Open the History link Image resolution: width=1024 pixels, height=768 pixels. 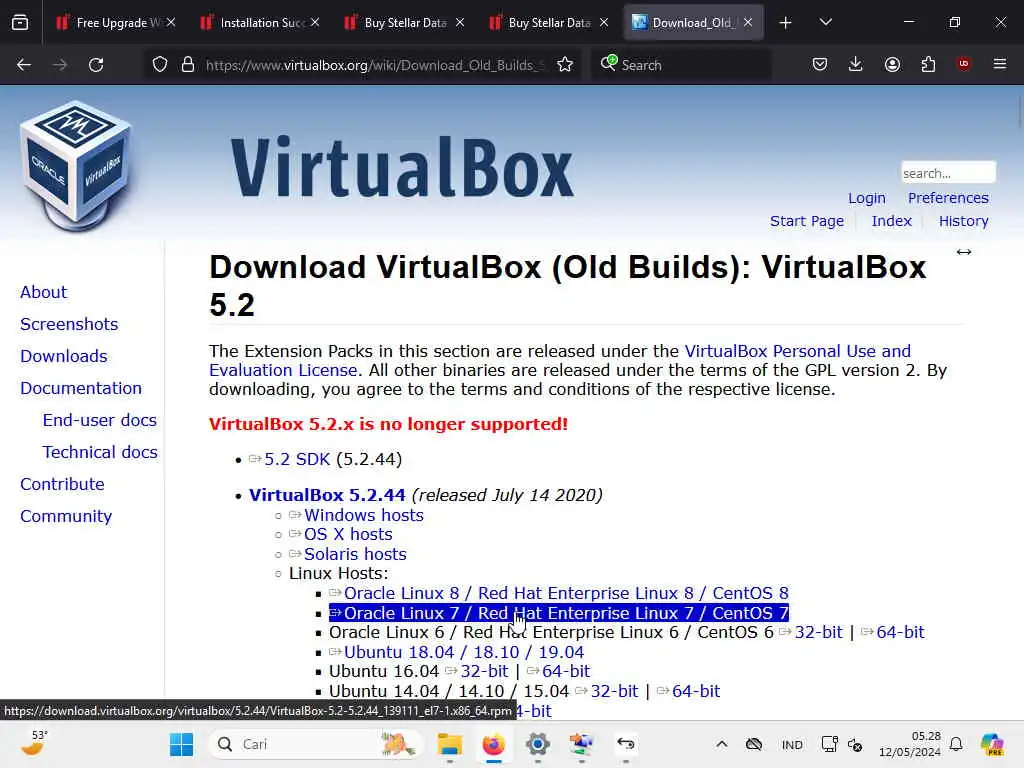(x=963, y=221)
